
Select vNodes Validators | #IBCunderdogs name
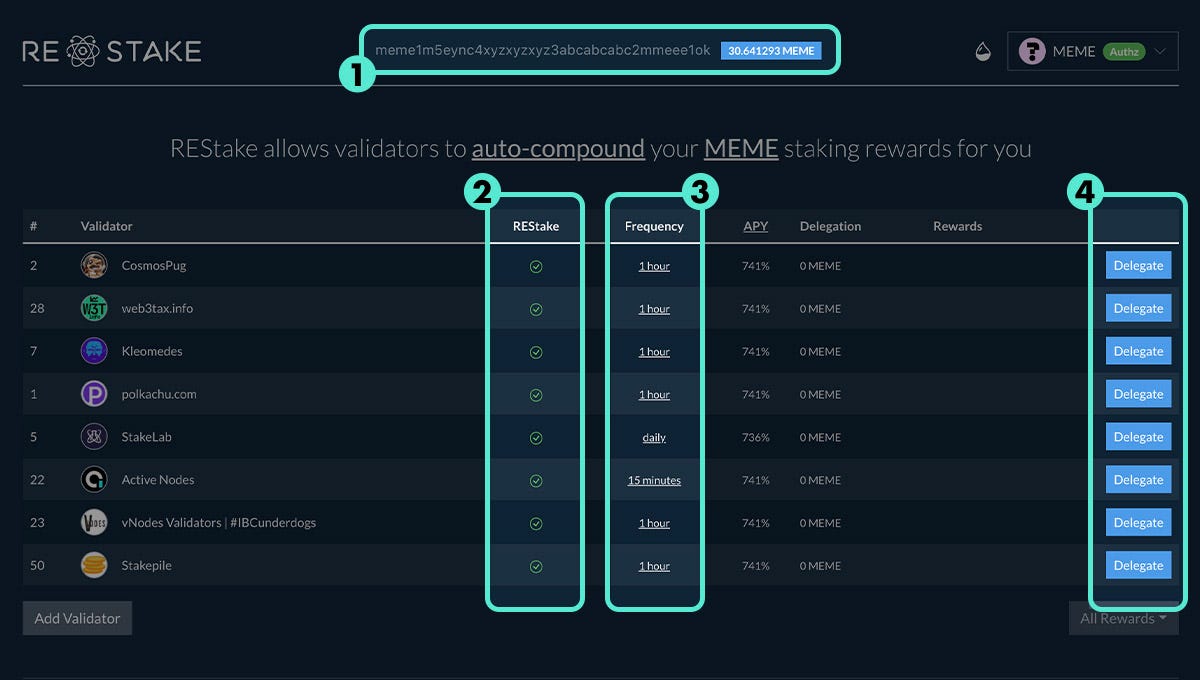(219, 522)
